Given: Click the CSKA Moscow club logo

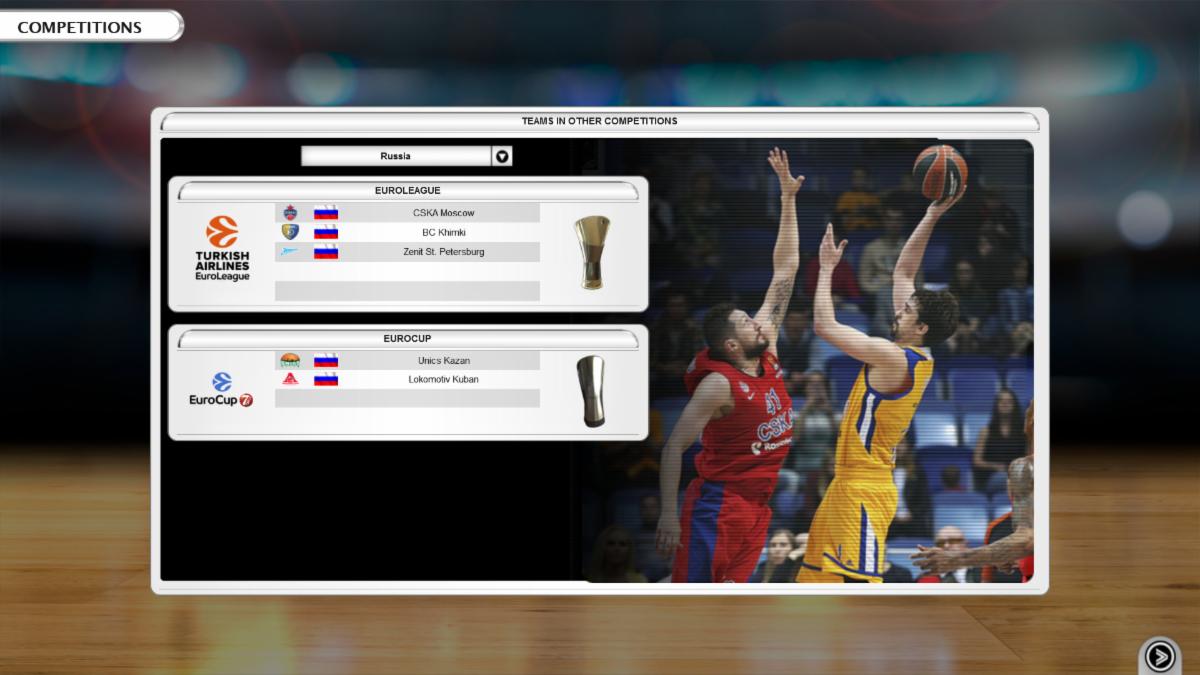Looking at the screenshot, I should pos(290,213).
